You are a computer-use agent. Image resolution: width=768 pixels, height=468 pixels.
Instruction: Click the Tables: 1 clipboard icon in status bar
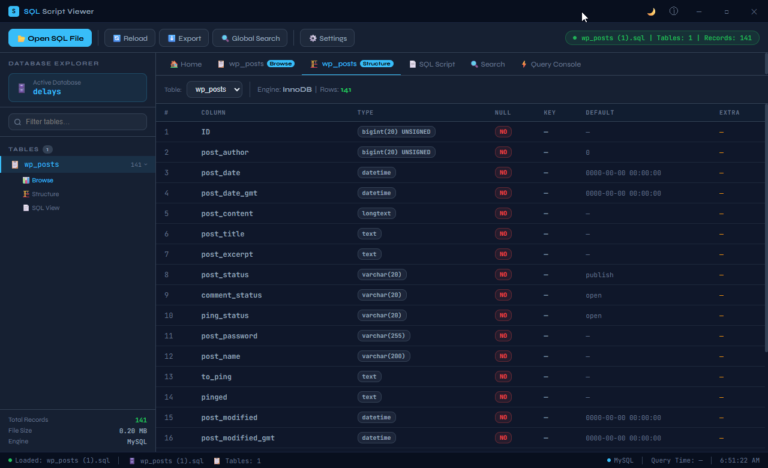pos(217,461)
